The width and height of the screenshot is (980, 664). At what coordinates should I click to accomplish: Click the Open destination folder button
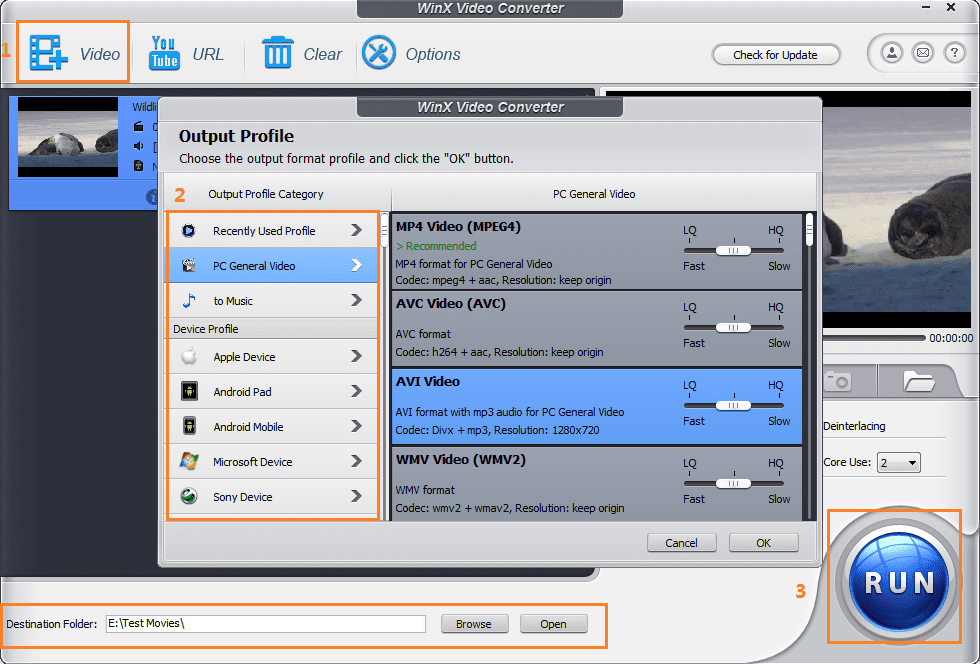pos(553,624)
